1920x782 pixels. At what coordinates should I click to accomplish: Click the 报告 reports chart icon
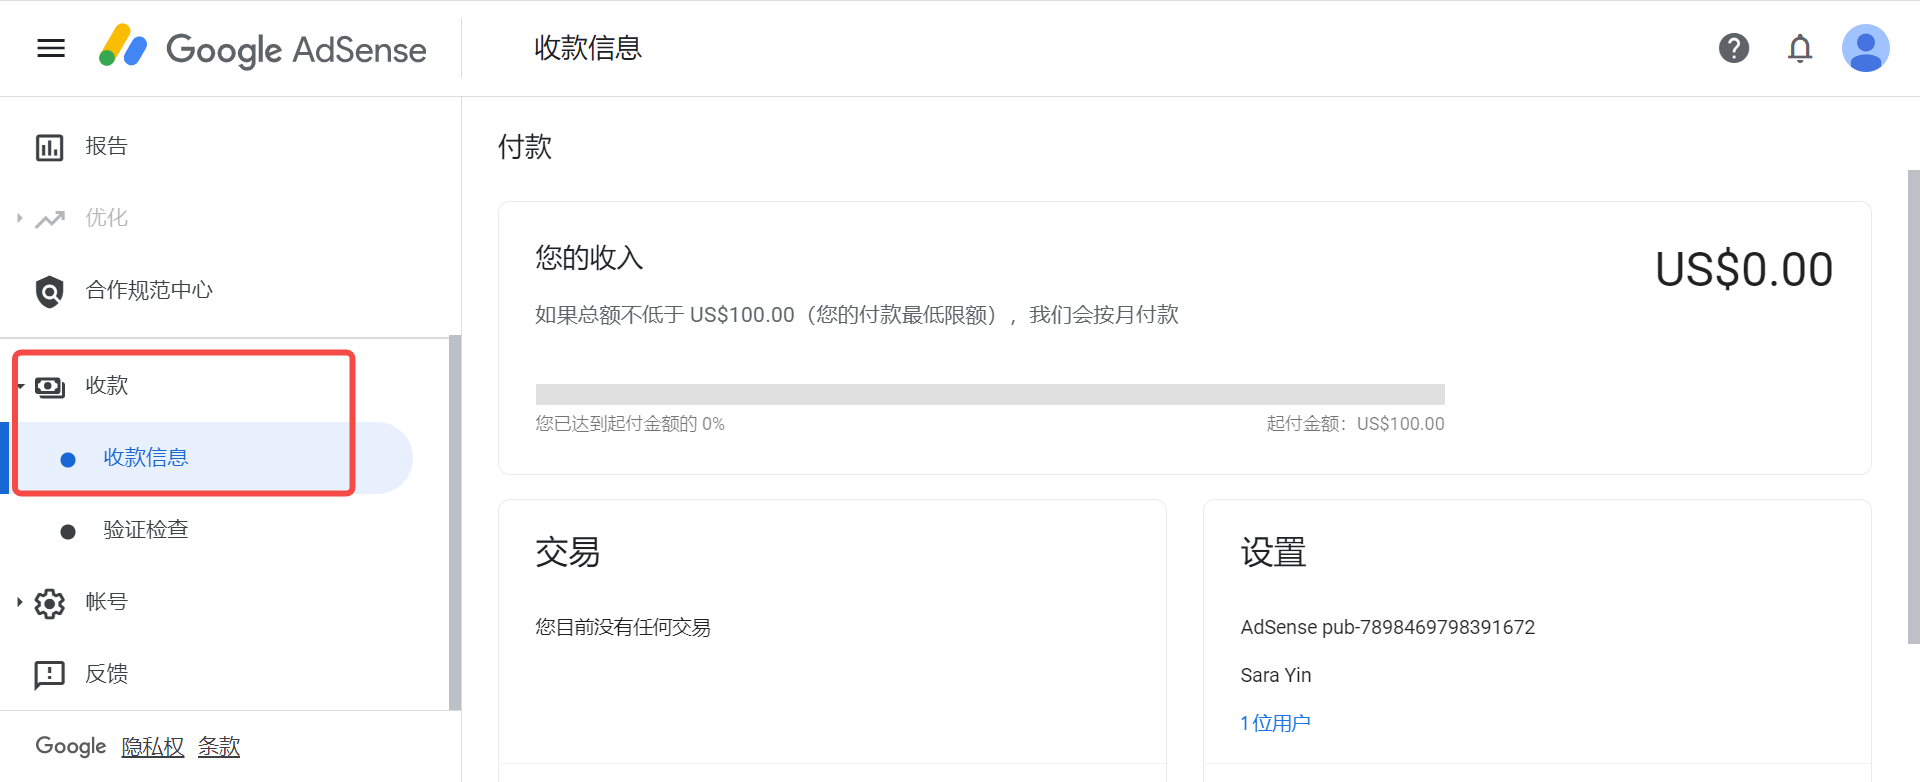49,147
